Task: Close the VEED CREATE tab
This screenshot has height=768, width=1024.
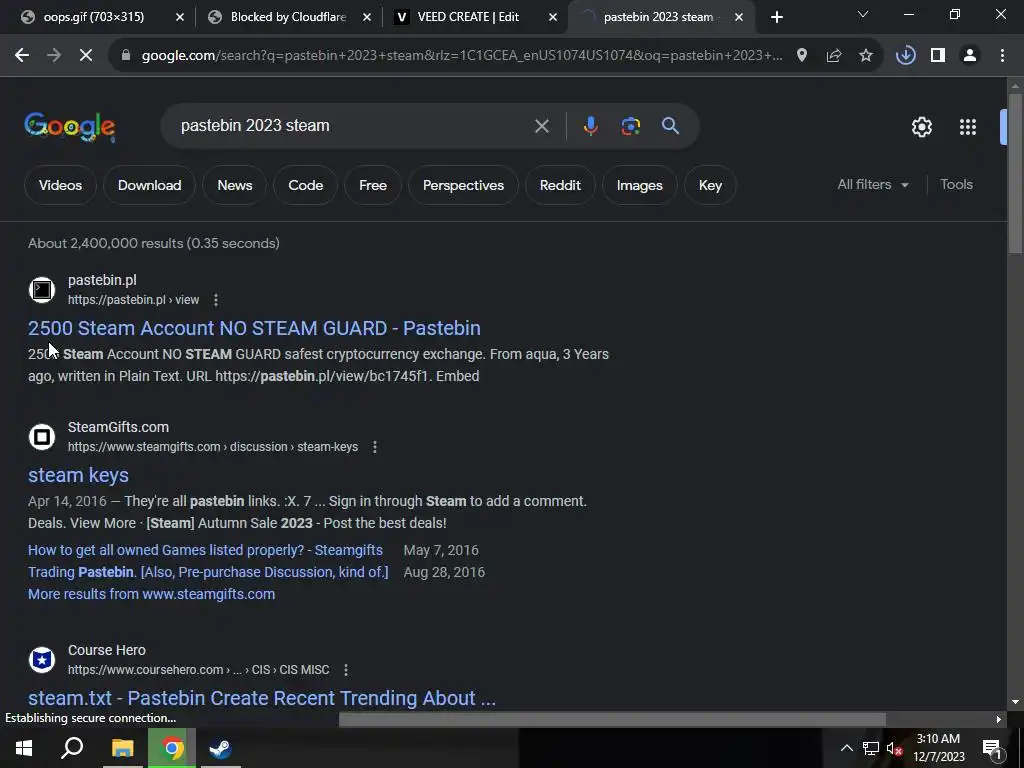Action: (x=552, y=18)
